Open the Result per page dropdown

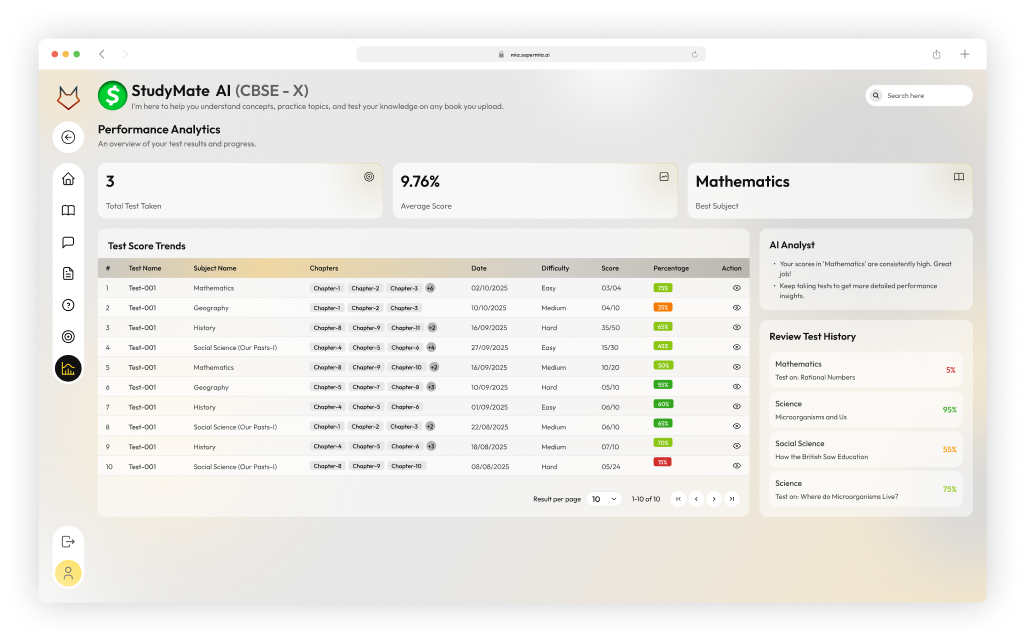(x=604, y=498)
